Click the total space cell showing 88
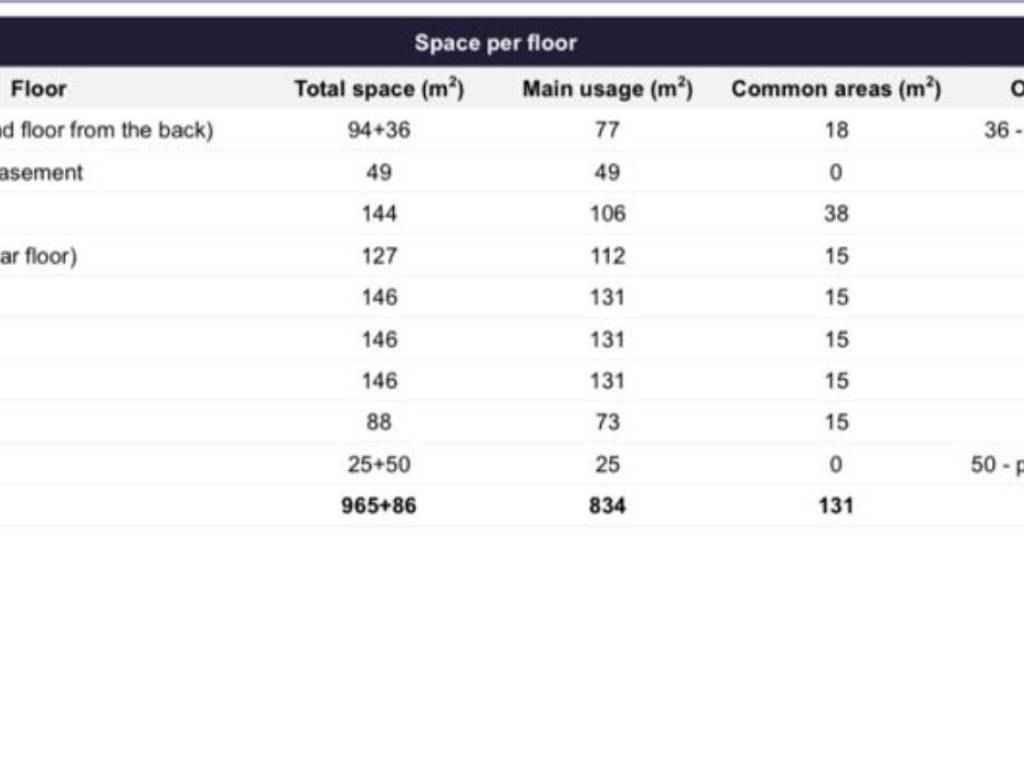 379,422
